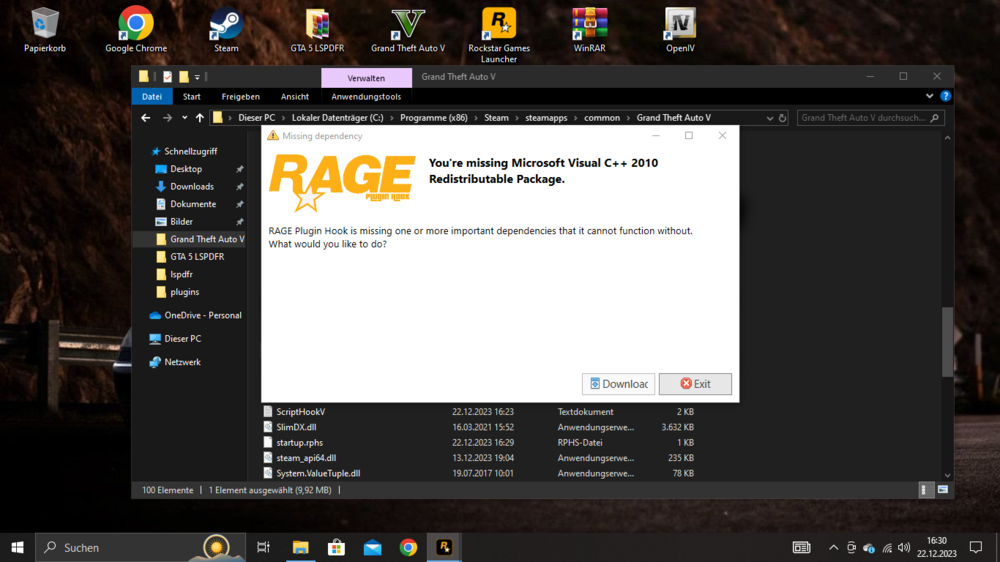Expand the recent locations dropdown arrow

point(184,118)
